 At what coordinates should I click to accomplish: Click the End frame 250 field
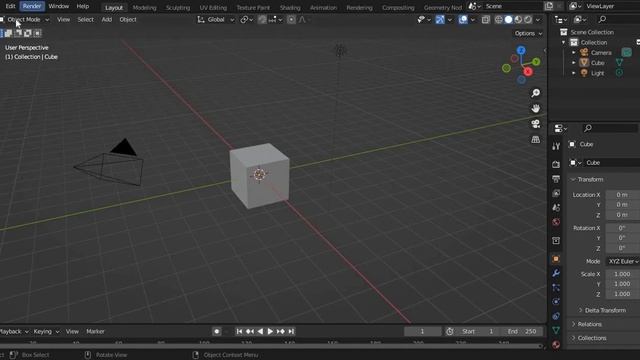(x=523, y=331)
